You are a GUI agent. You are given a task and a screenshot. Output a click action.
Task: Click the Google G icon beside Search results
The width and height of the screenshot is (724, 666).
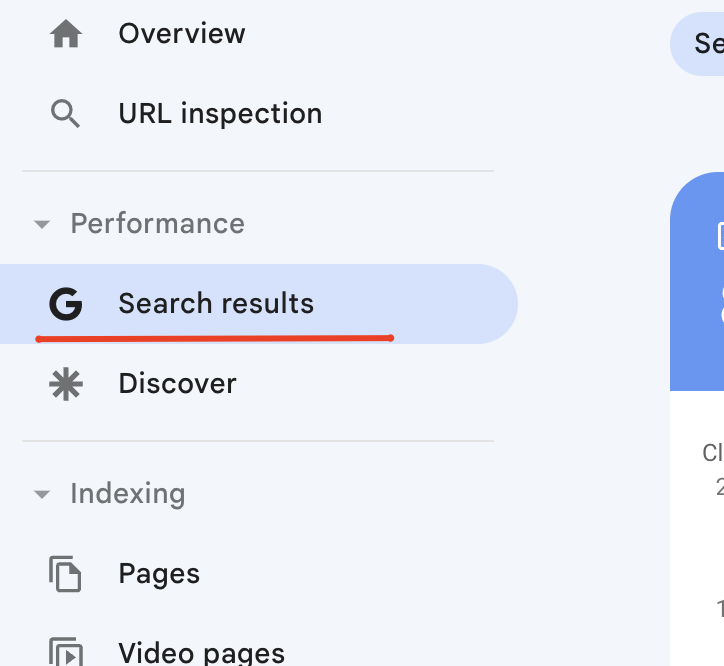[x=66, y=304]
